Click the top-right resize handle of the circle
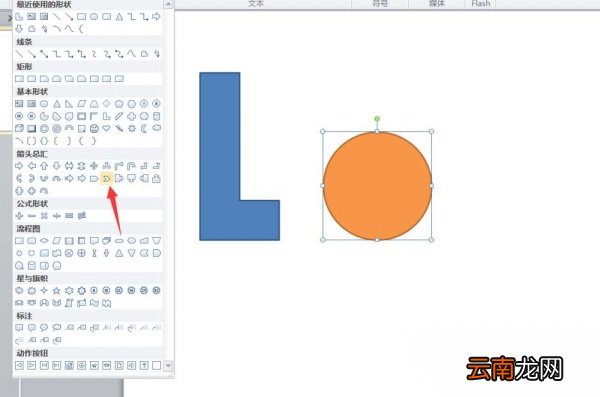The width and height of the screenshot is (600, 397). pos(431,131)
